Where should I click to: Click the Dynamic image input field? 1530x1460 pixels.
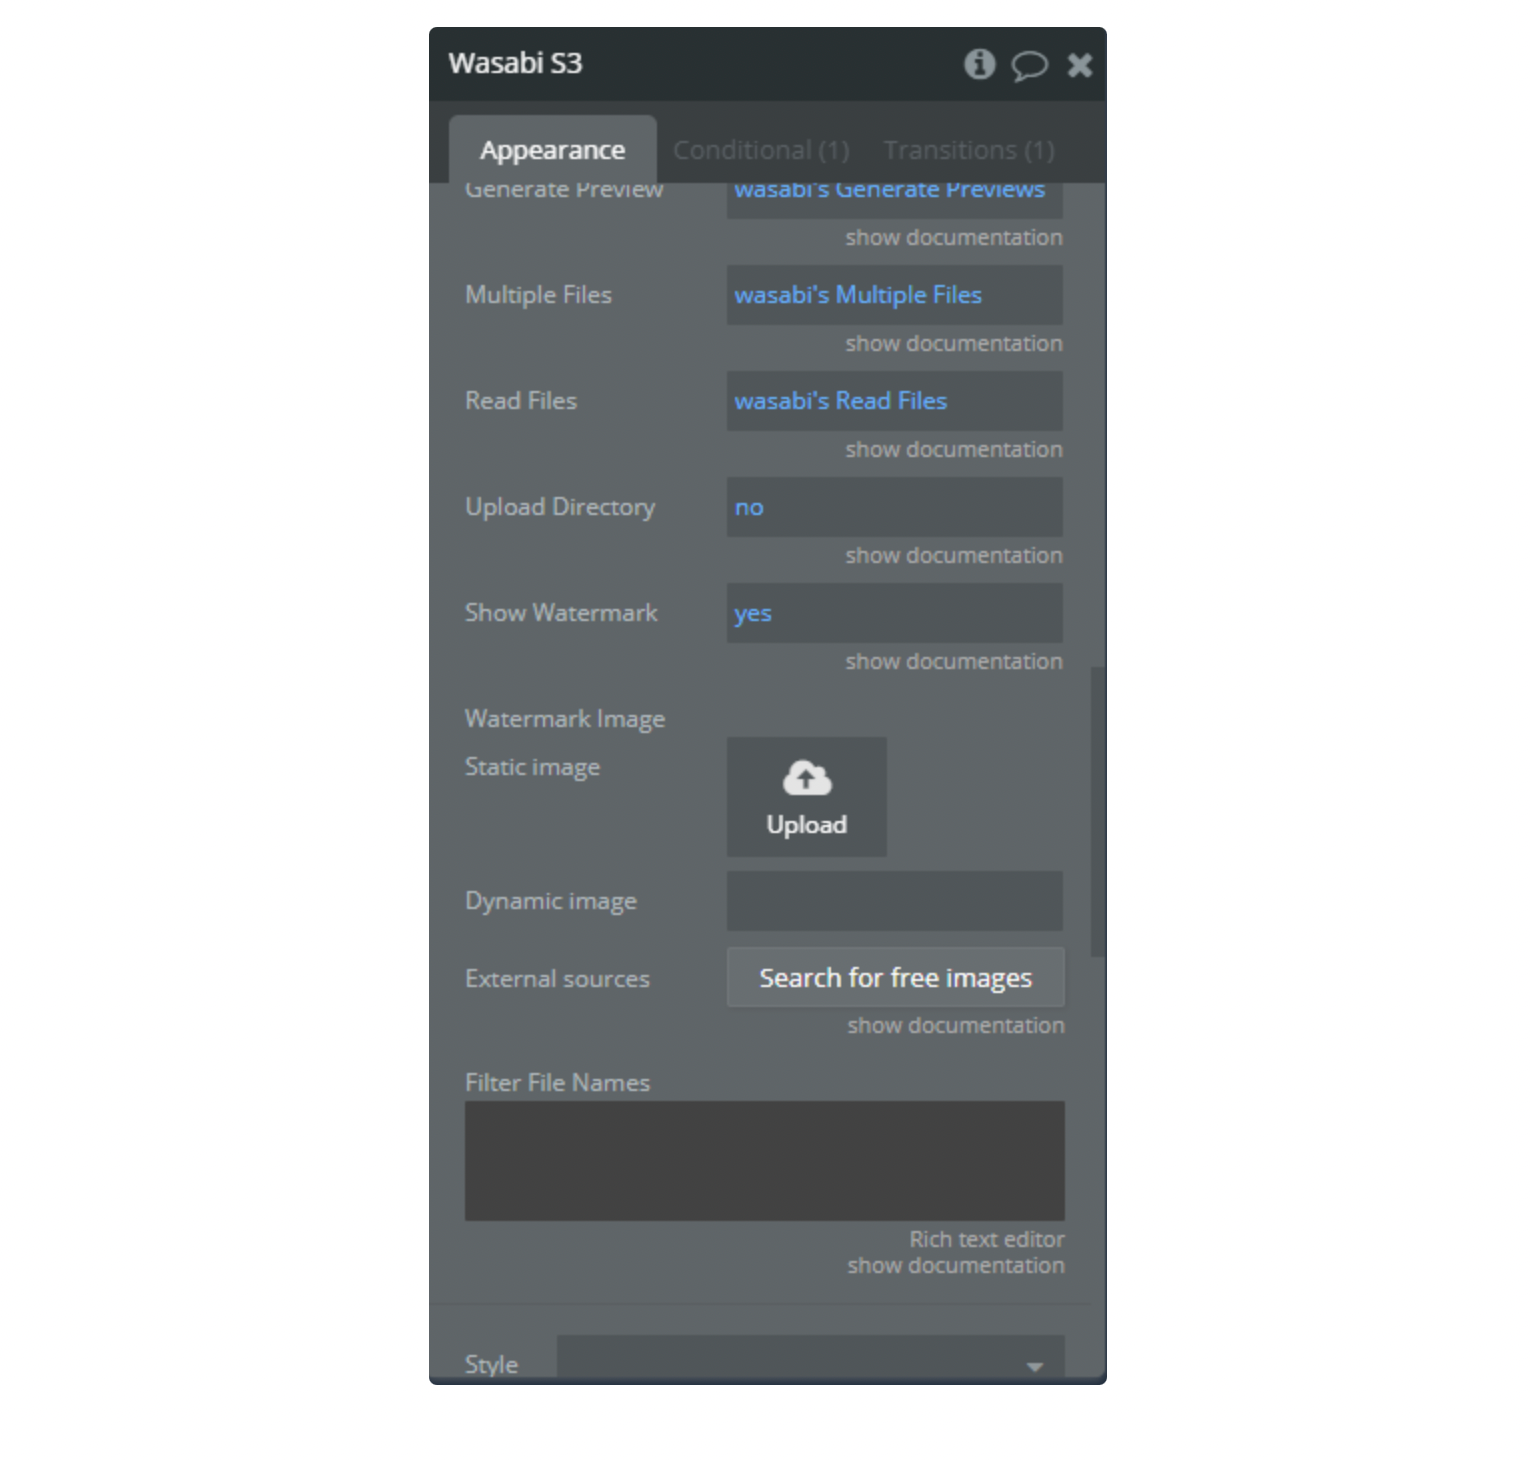point(894,901)
